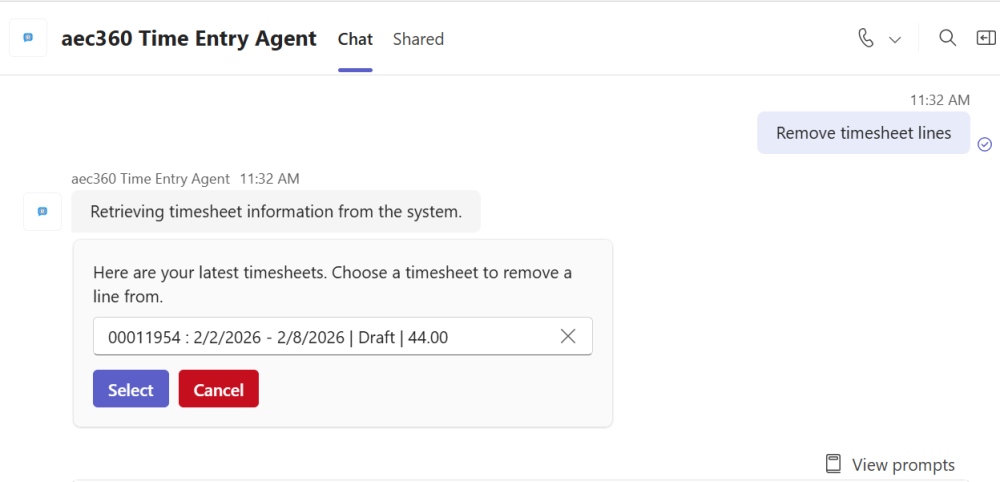Click the pop-out panel icon in header
1000x482 pixels.
coord(986,38)
